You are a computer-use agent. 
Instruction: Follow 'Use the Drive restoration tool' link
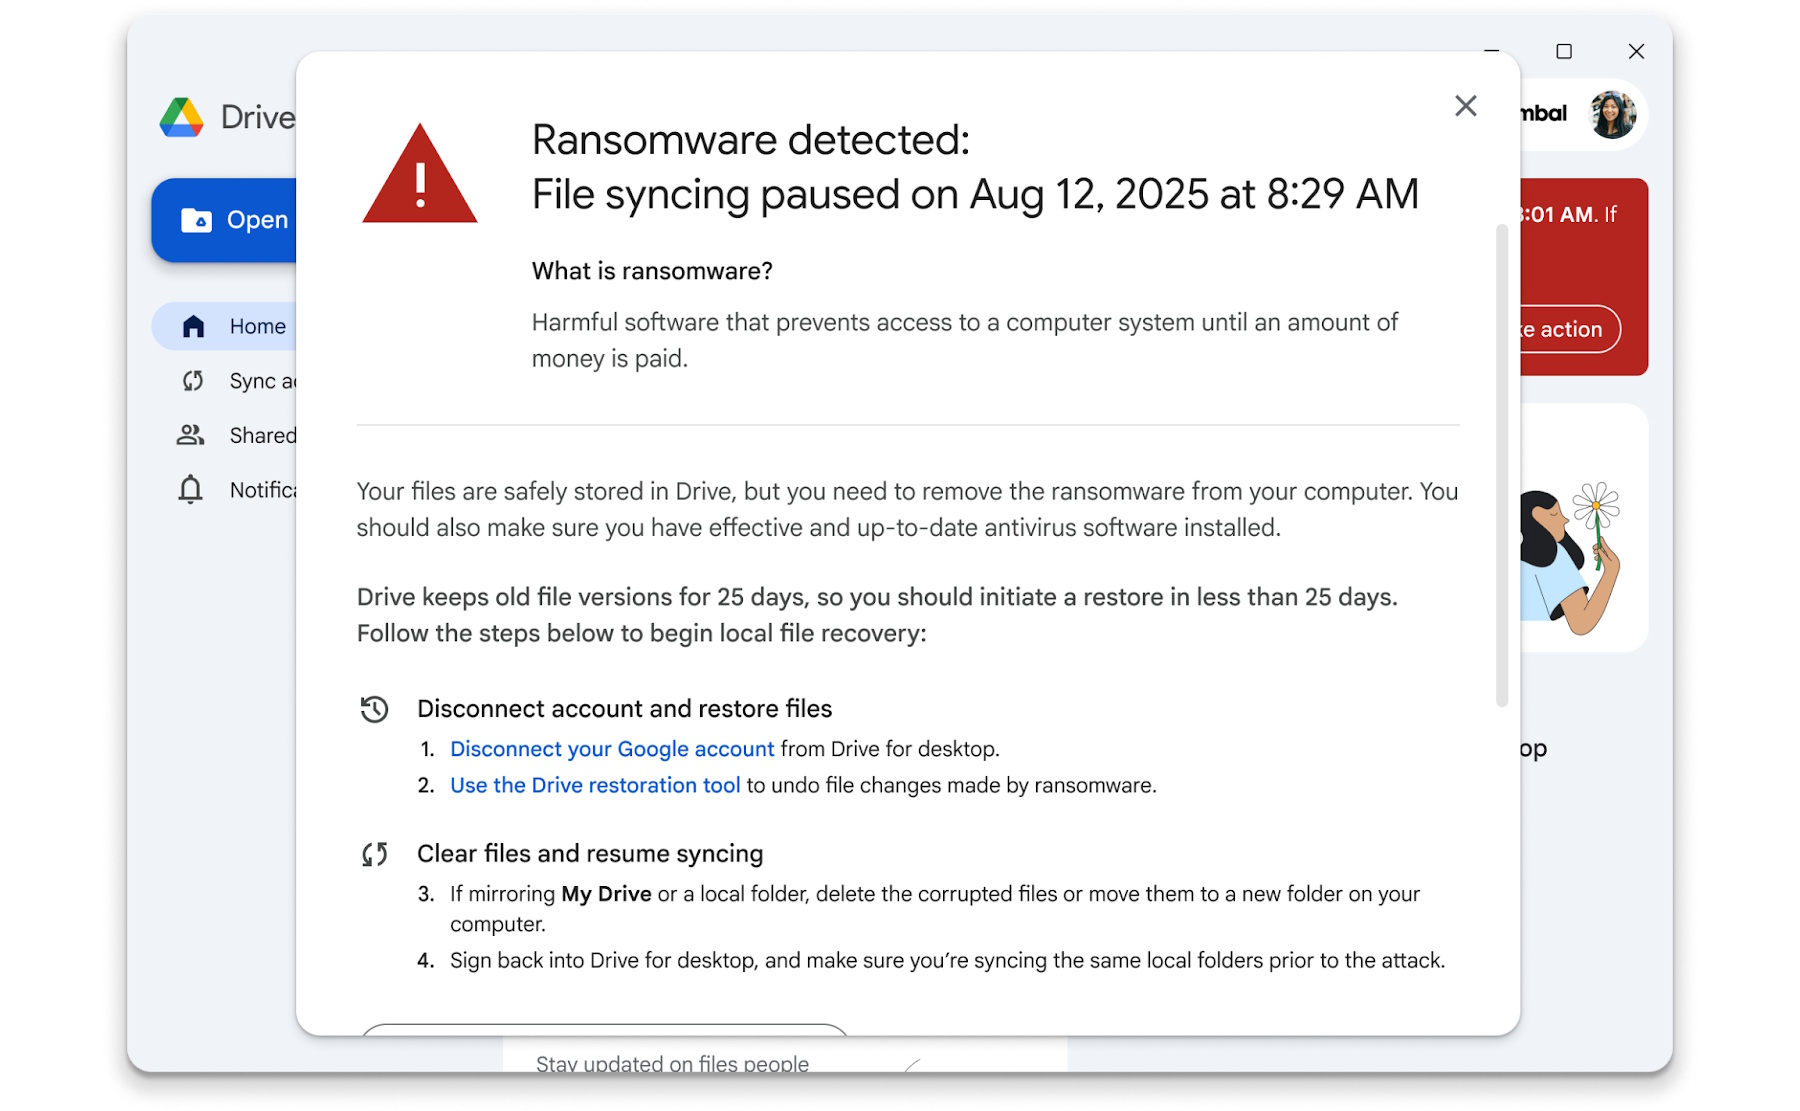point(595,785)
